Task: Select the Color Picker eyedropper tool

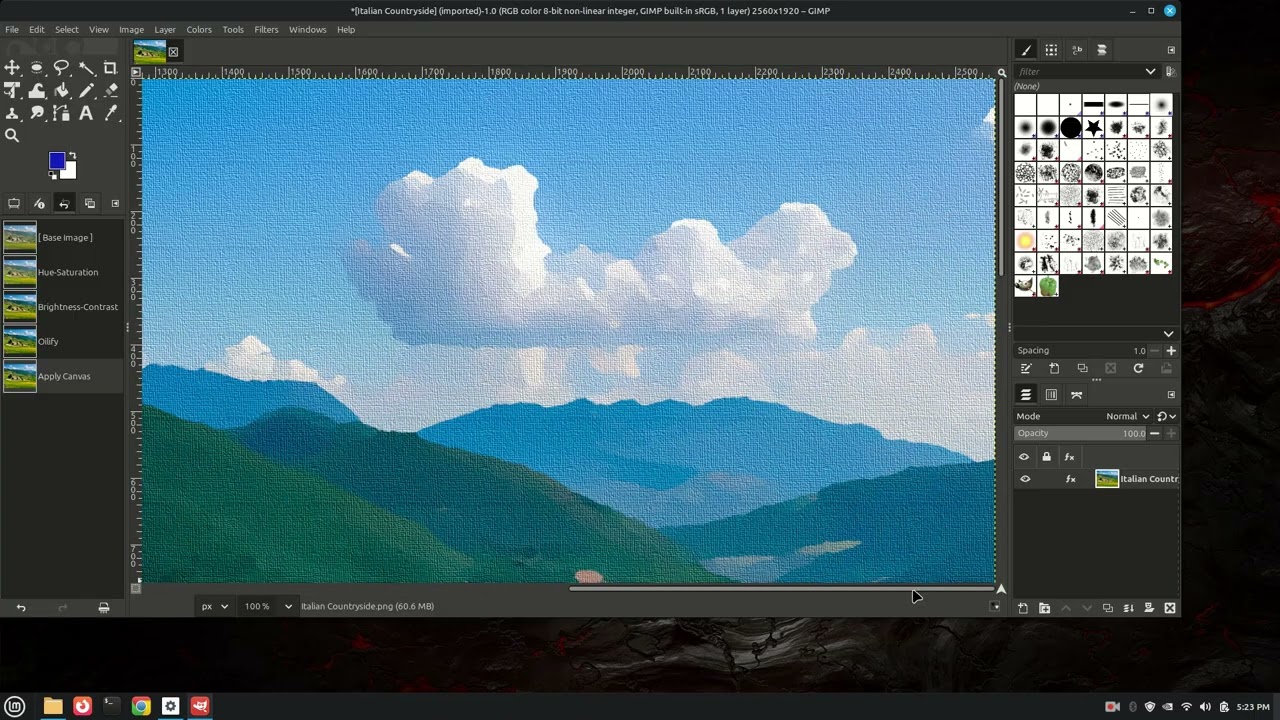Action: [110, 114]
